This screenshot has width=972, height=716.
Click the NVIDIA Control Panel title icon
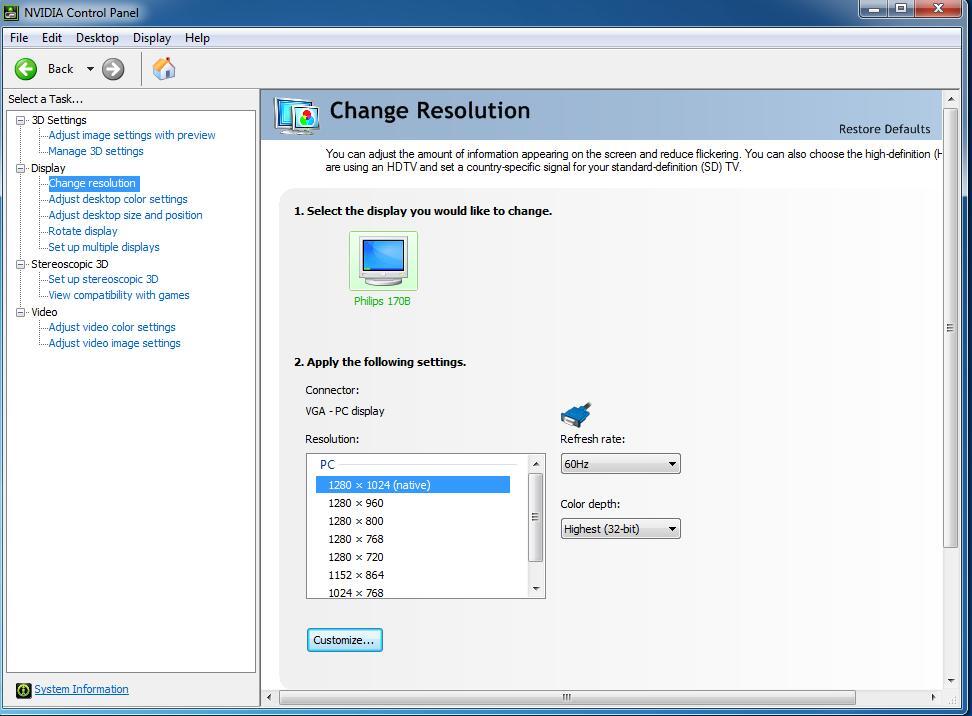pyautogui.click(x=11, y=12)
